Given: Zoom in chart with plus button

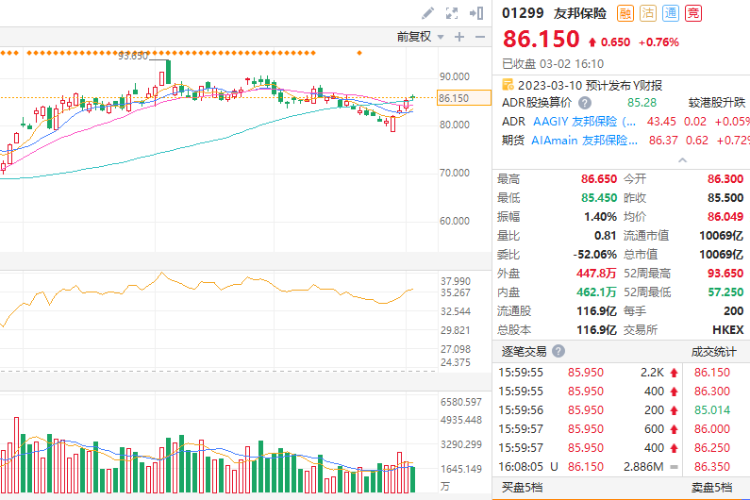Looking at the screenshot, I should click(x=459, y=36).
